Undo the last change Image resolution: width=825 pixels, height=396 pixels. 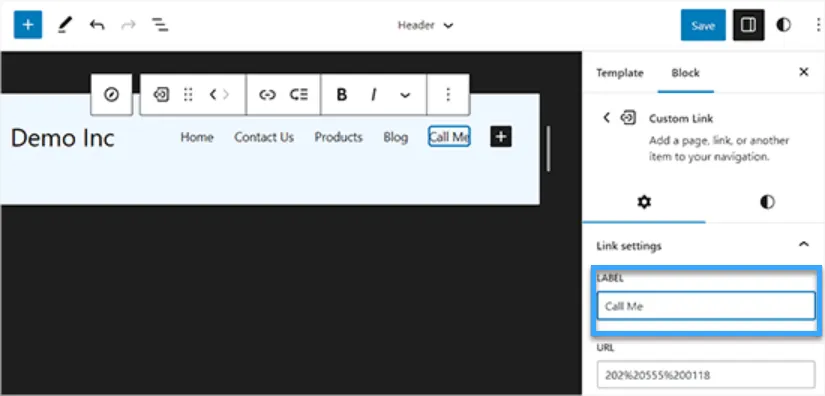click(x=97, y=25)
